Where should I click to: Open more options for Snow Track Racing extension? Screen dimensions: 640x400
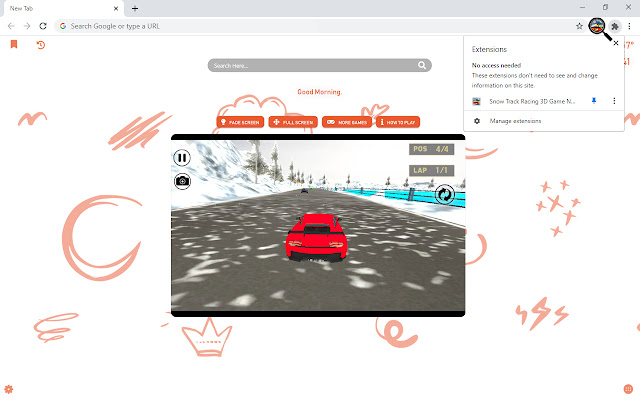pyautogui.click(x=614, y=101)
